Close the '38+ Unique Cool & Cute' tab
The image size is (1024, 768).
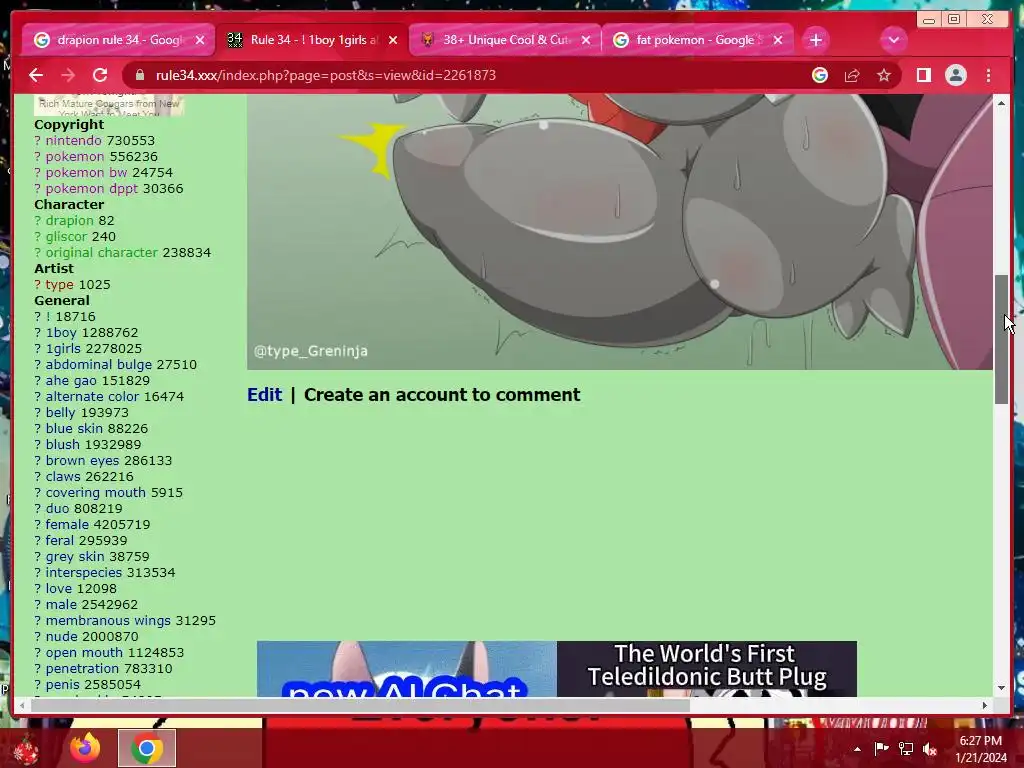click(586, 40)
